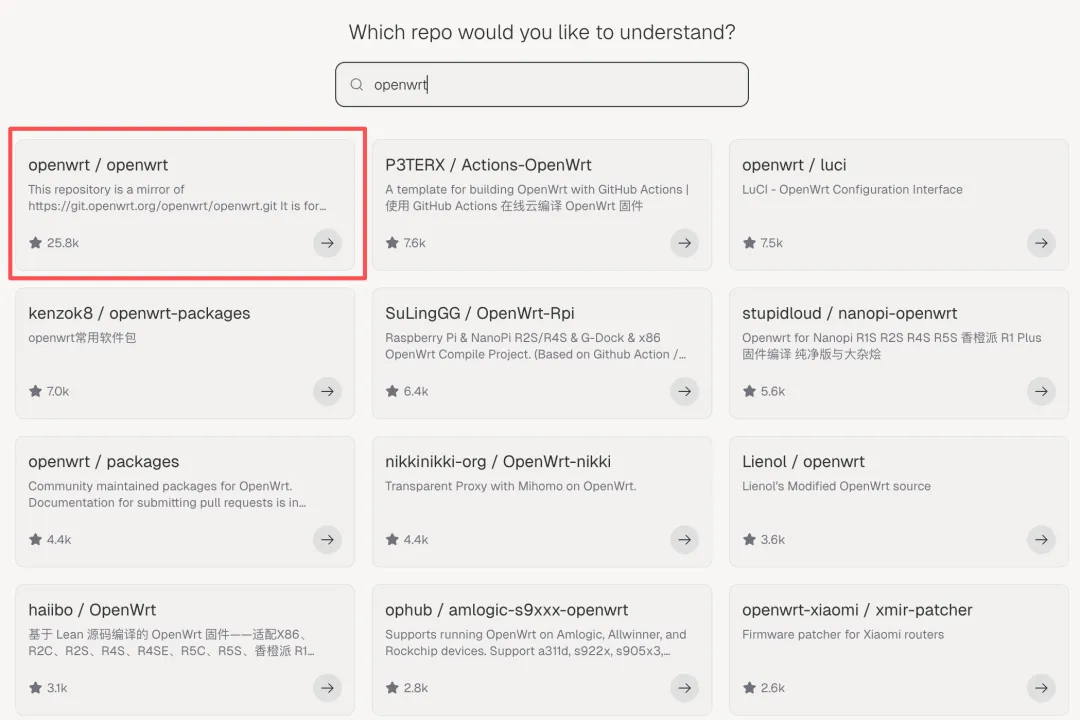Select the kenzok8 / openwrt-packages repo title
The image size is (1080, 720).
[x=139, y=313]
